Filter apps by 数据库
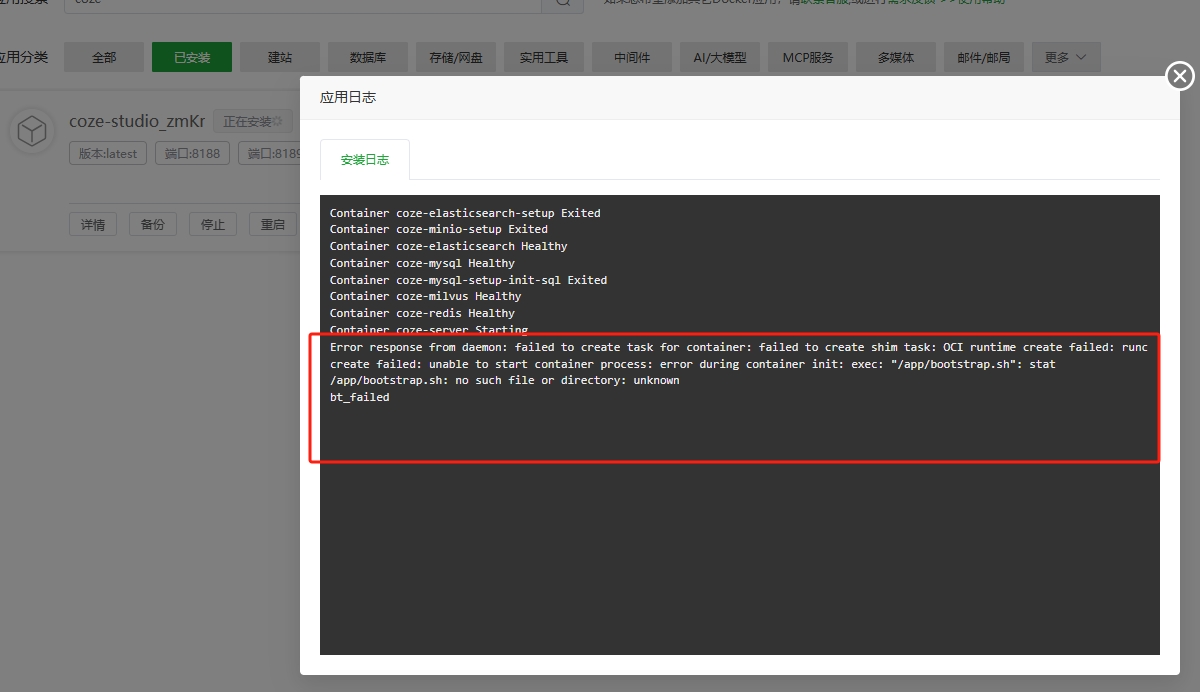1200x692 pixels. point(368,57)
